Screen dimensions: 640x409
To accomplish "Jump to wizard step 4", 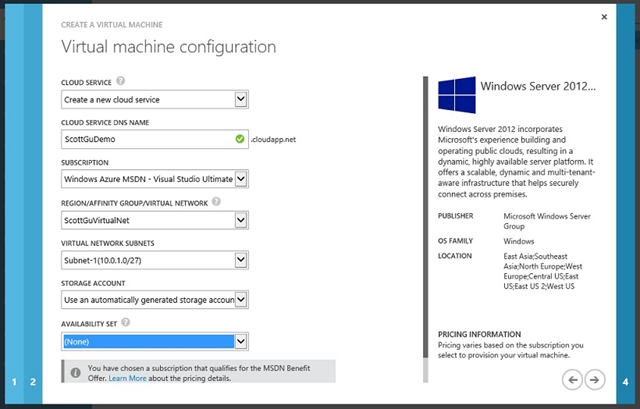I will 625,382.
